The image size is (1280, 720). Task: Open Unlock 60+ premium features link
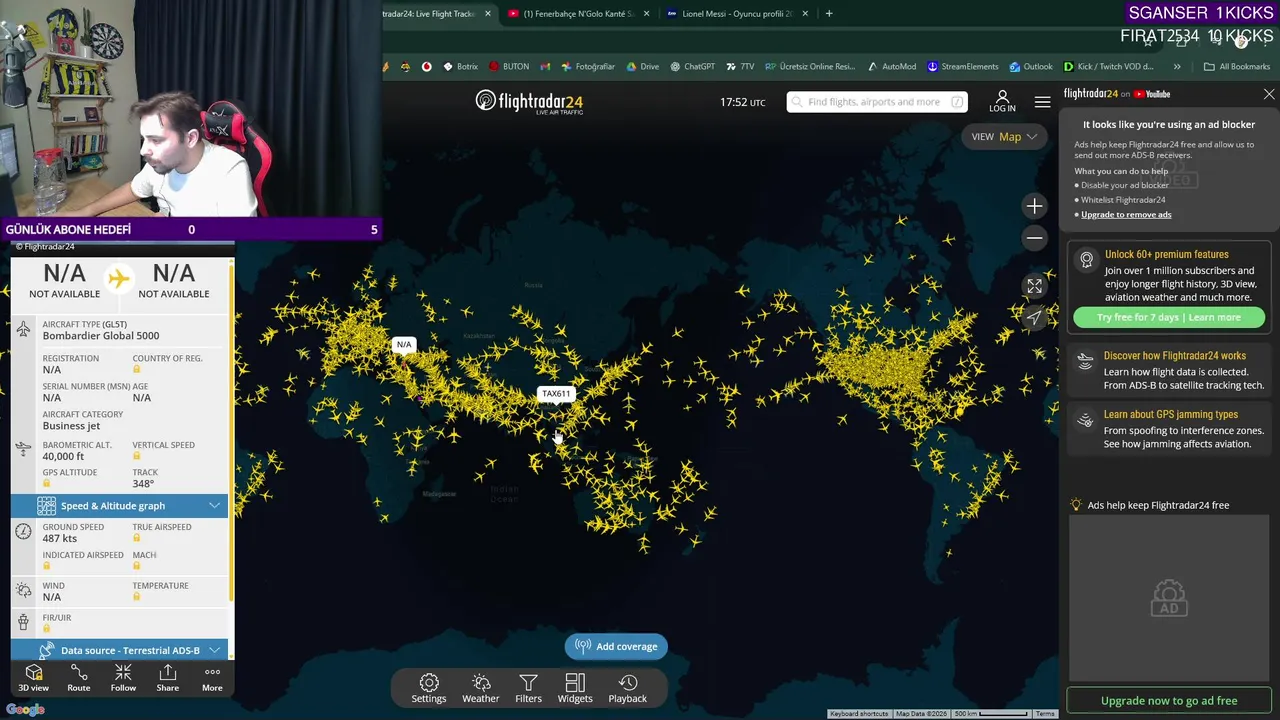click(1166, 255)
